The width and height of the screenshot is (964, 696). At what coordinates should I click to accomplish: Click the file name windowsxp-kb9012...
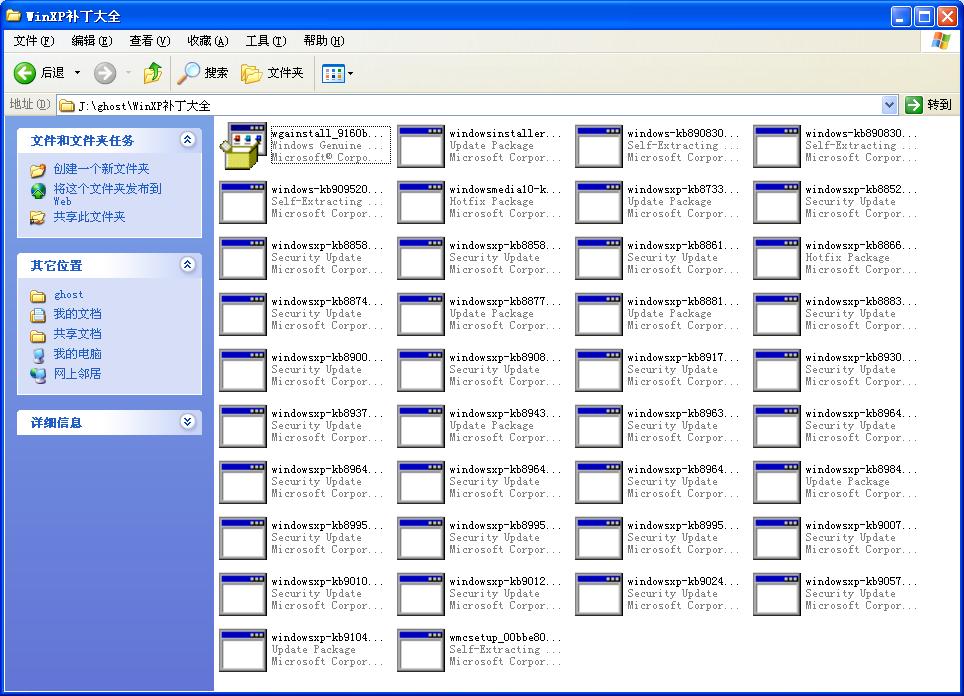[505, 581]
